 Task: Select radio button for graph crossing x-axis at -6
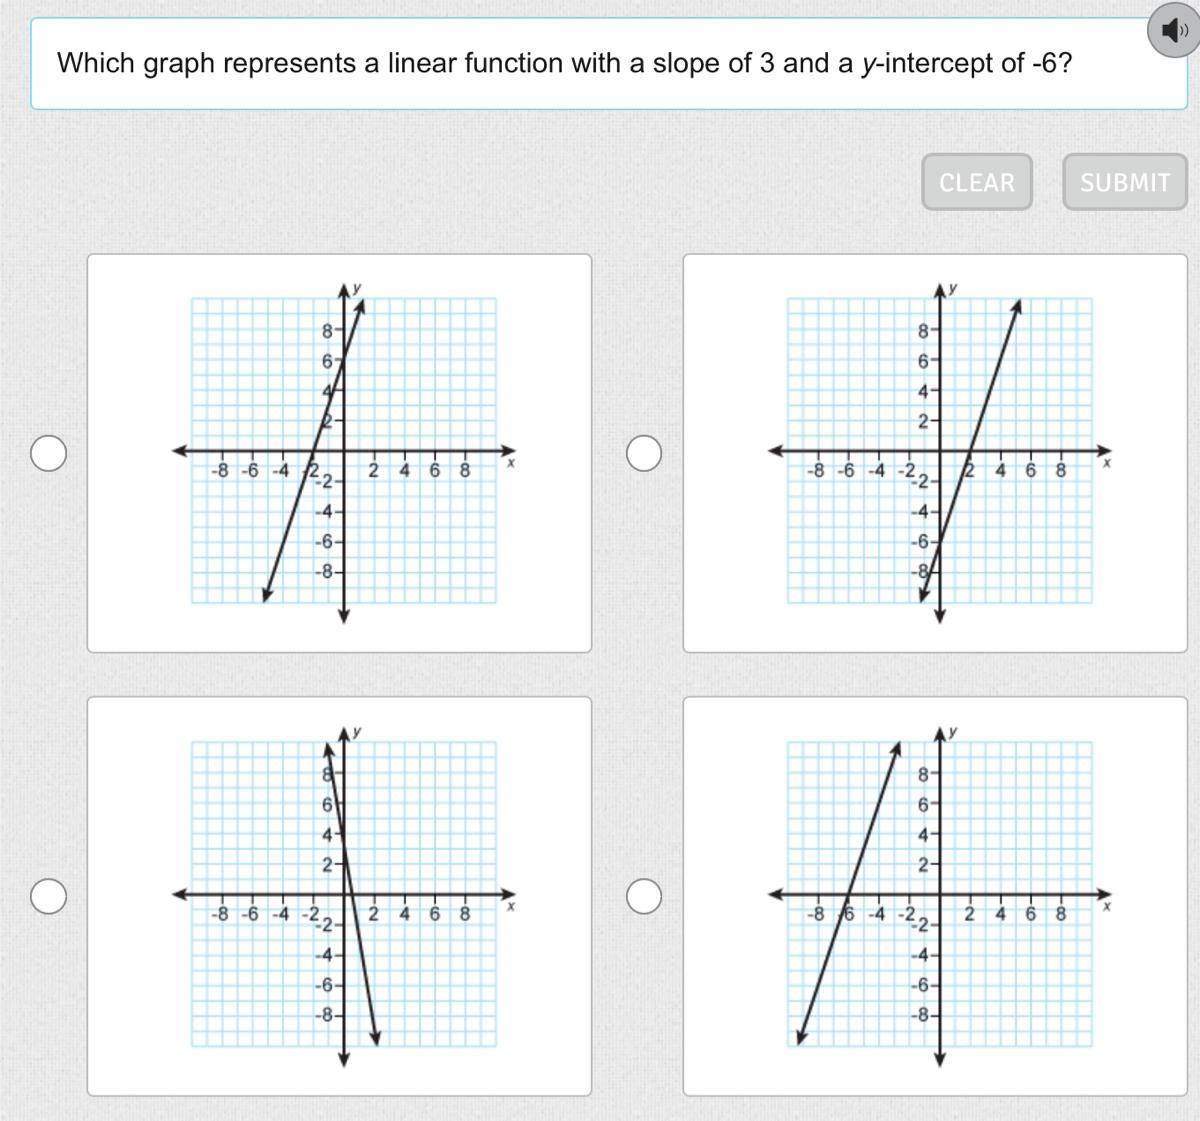(644, 896)
